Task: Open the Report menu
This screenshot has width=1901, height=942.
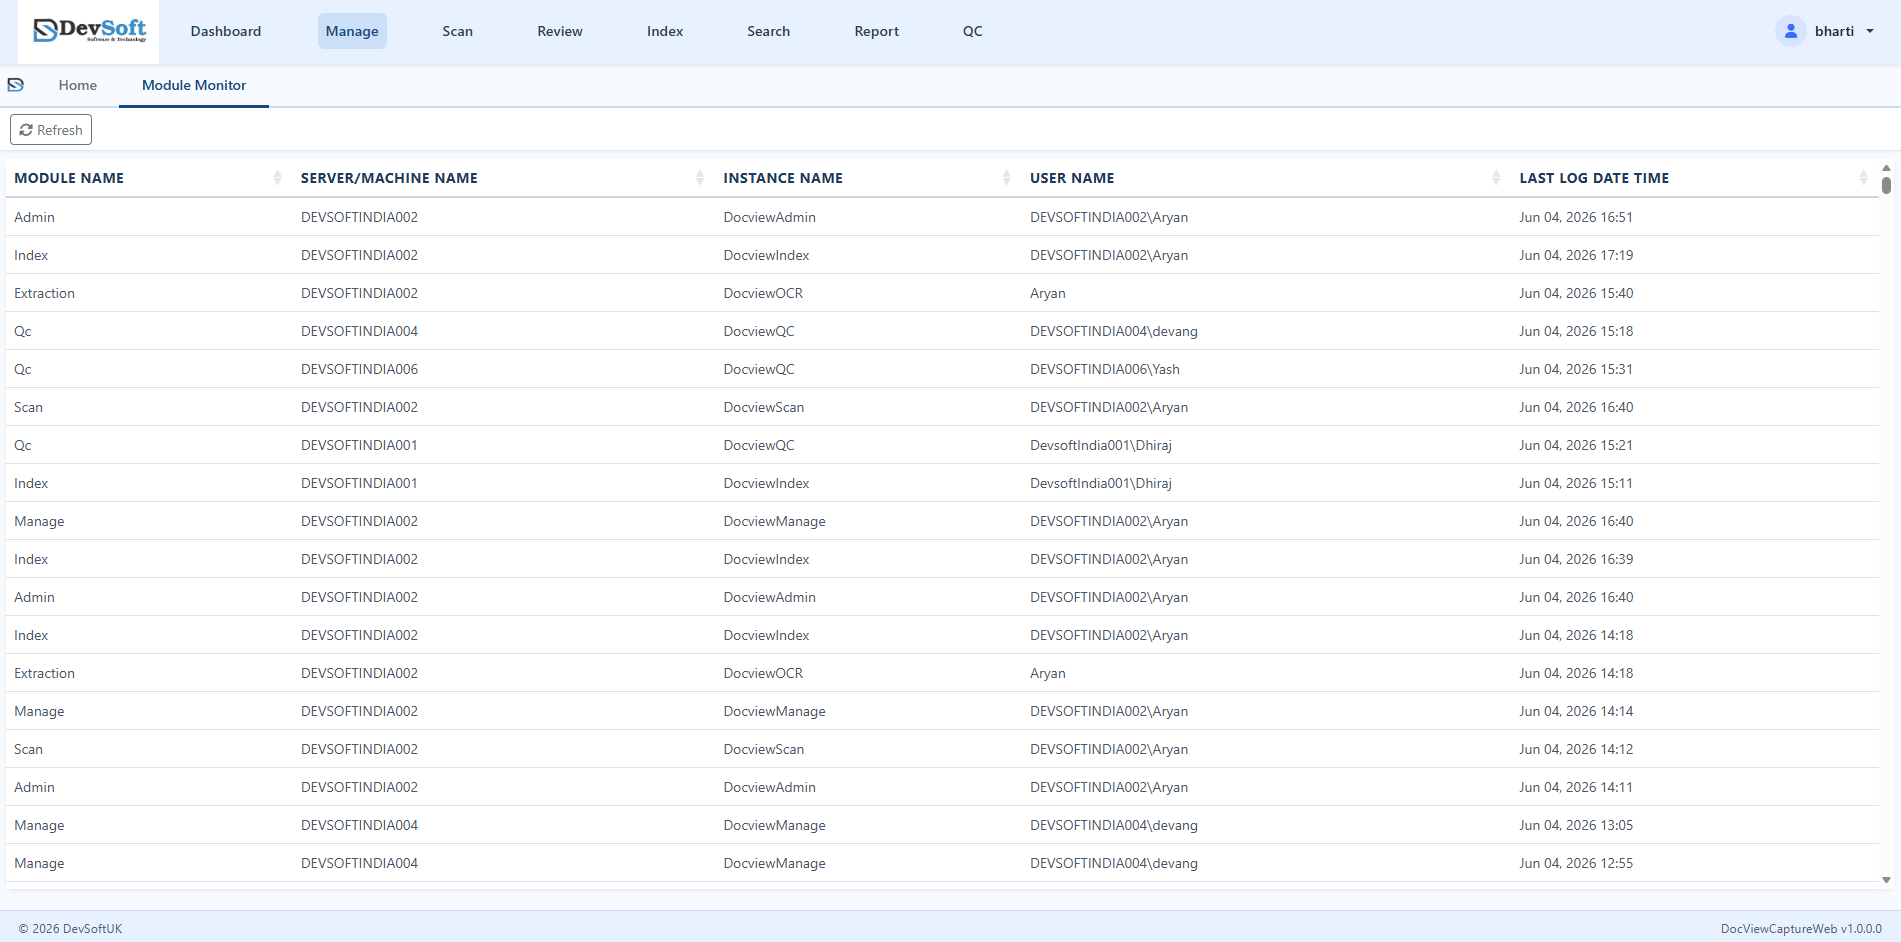Action: click(x=877, y=31)
